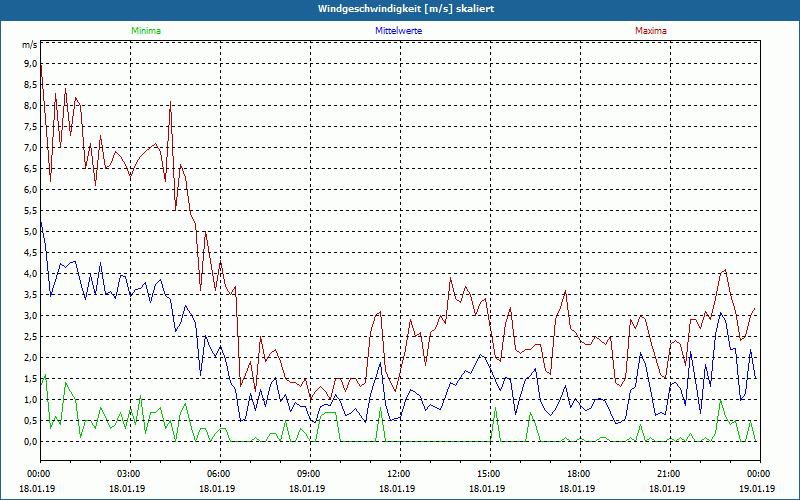800x500 pixels.
Task: Select the blue 'Mittelwerte' legend label
Action: tap(398, 31)
